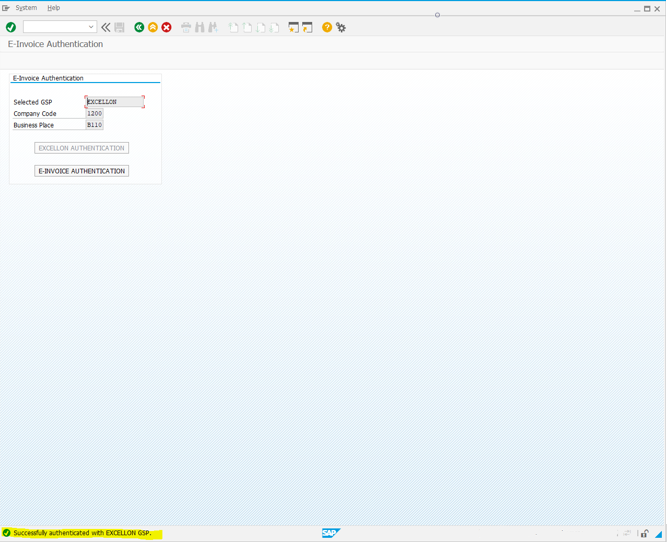Open the System menu
This screenshot has width=667, height=544.
pos(26,8)
